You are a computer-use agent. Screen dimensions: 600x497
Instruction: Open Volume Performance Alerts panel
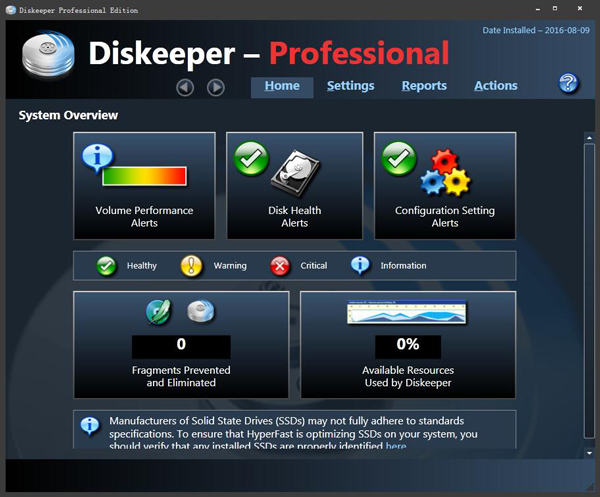point(144,186)
